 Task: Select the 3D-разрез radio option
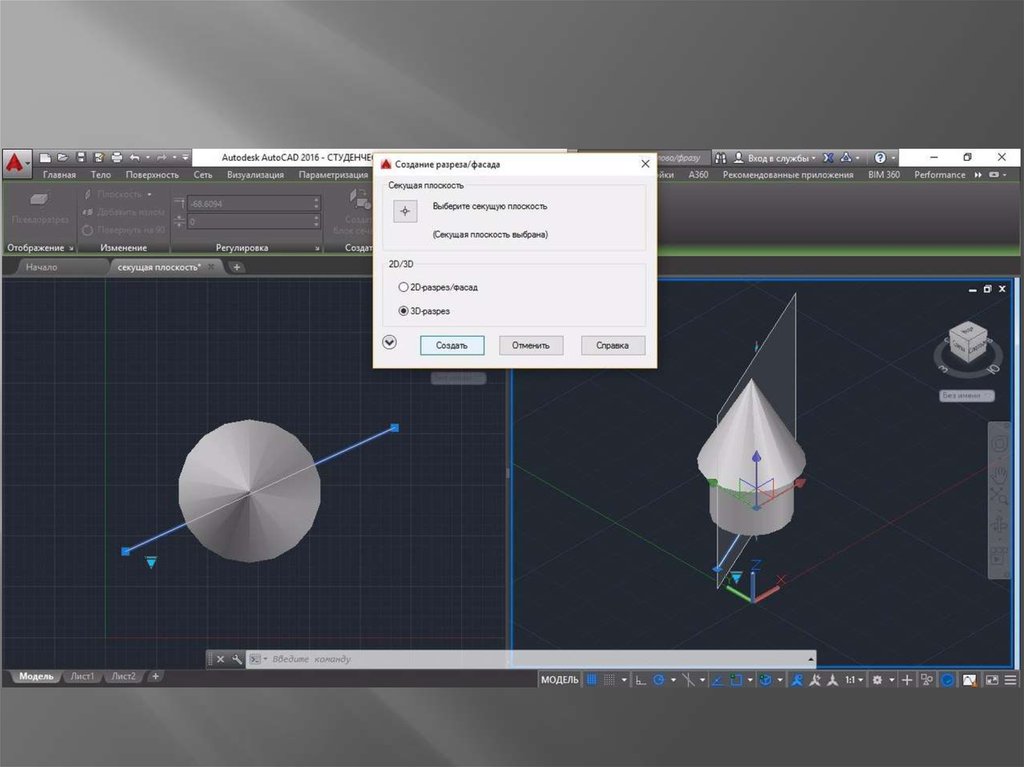point(403,311)
